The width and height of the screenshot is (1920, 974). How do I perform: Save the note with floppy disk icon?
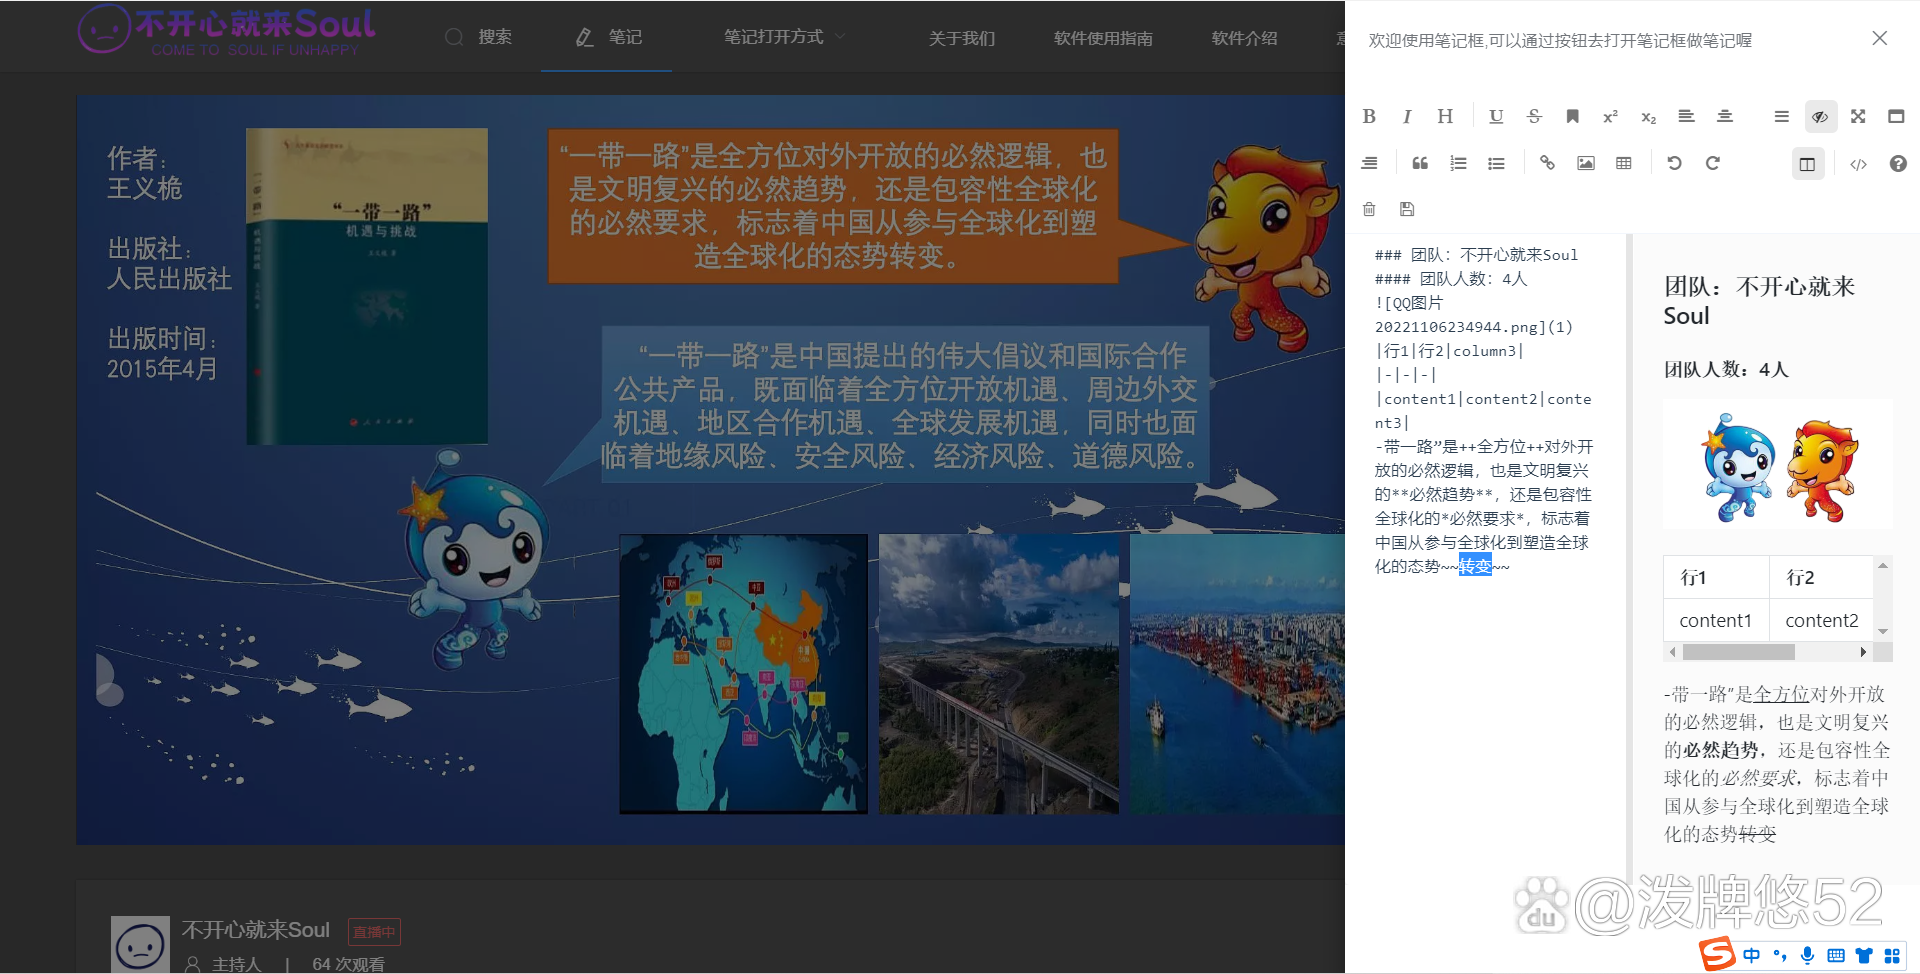pyautogui.click(x=1407, y=209)
